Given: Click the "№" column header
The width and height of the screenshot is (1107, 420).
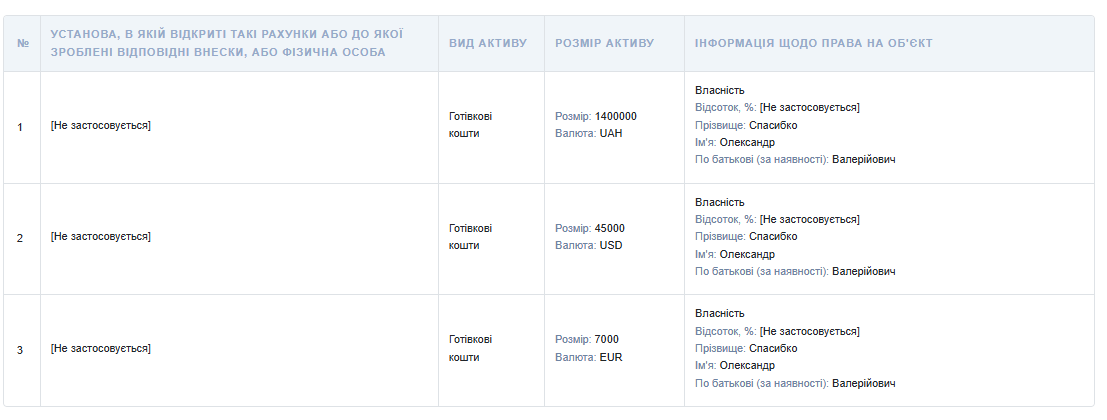Looking at the screenshot, I should click(x=22, y=44).
